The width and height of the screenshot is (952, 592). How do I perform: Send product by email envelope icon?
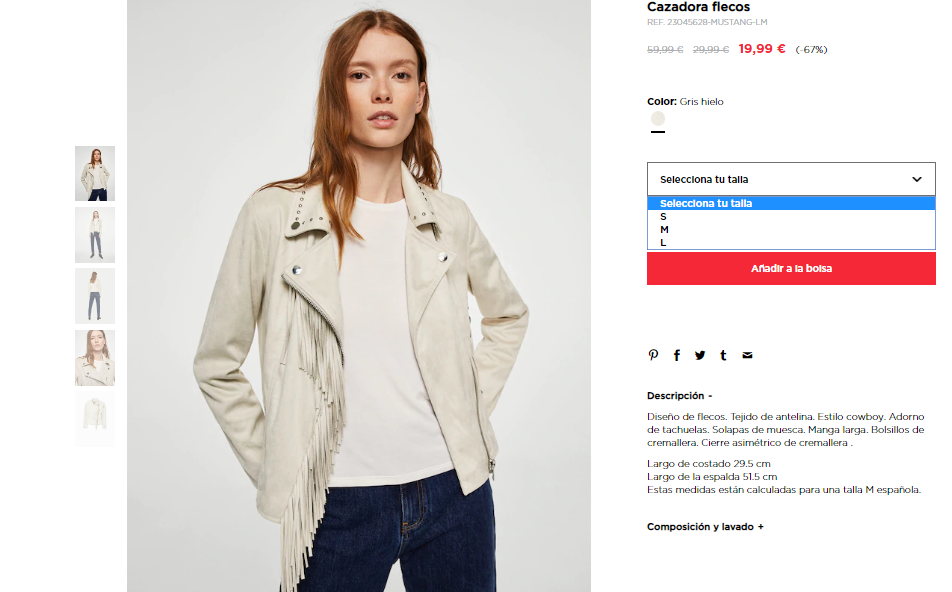point(747,355)
